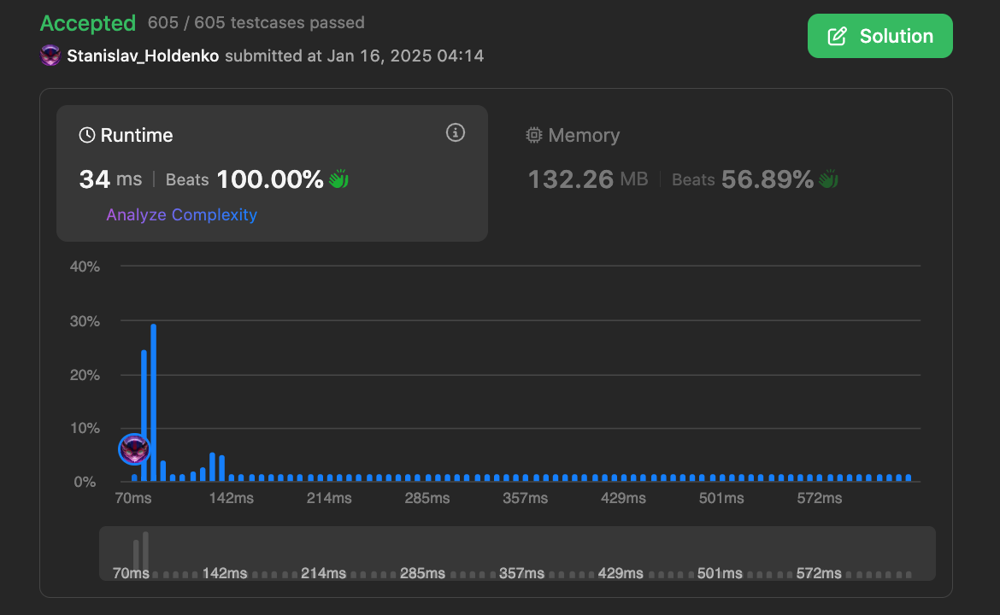Click the 142ms label on chart axis
The width and height of the screenshot is (1000, 615).
232,498
